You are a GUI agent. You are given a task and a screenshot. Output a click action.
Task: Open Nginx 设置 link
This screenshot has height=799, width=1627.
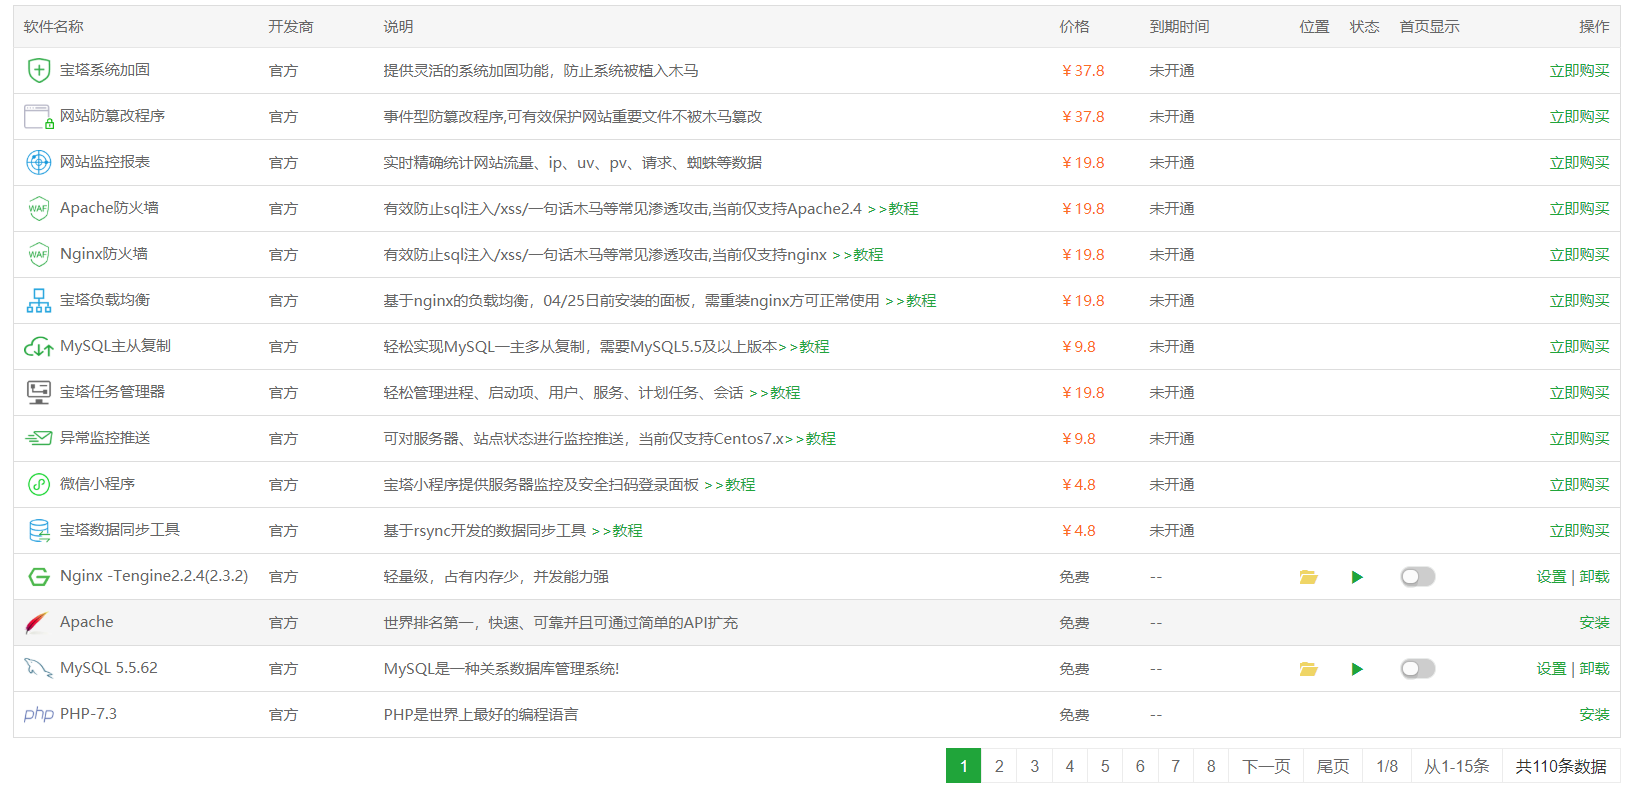coord(1552,577)
